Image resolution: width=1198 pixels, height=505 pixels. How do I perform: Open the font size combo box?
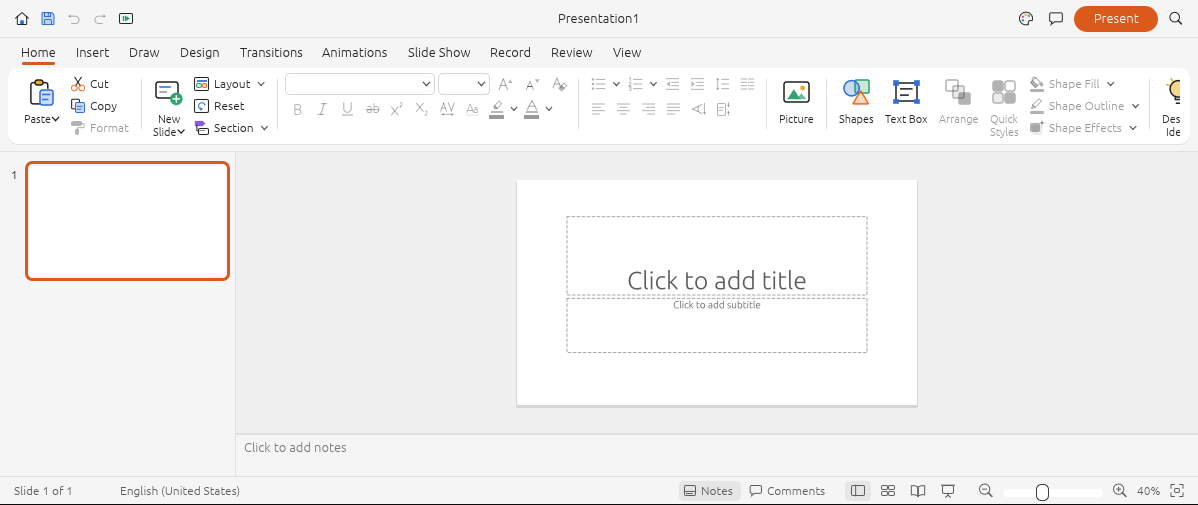click(x=464, y=84)
